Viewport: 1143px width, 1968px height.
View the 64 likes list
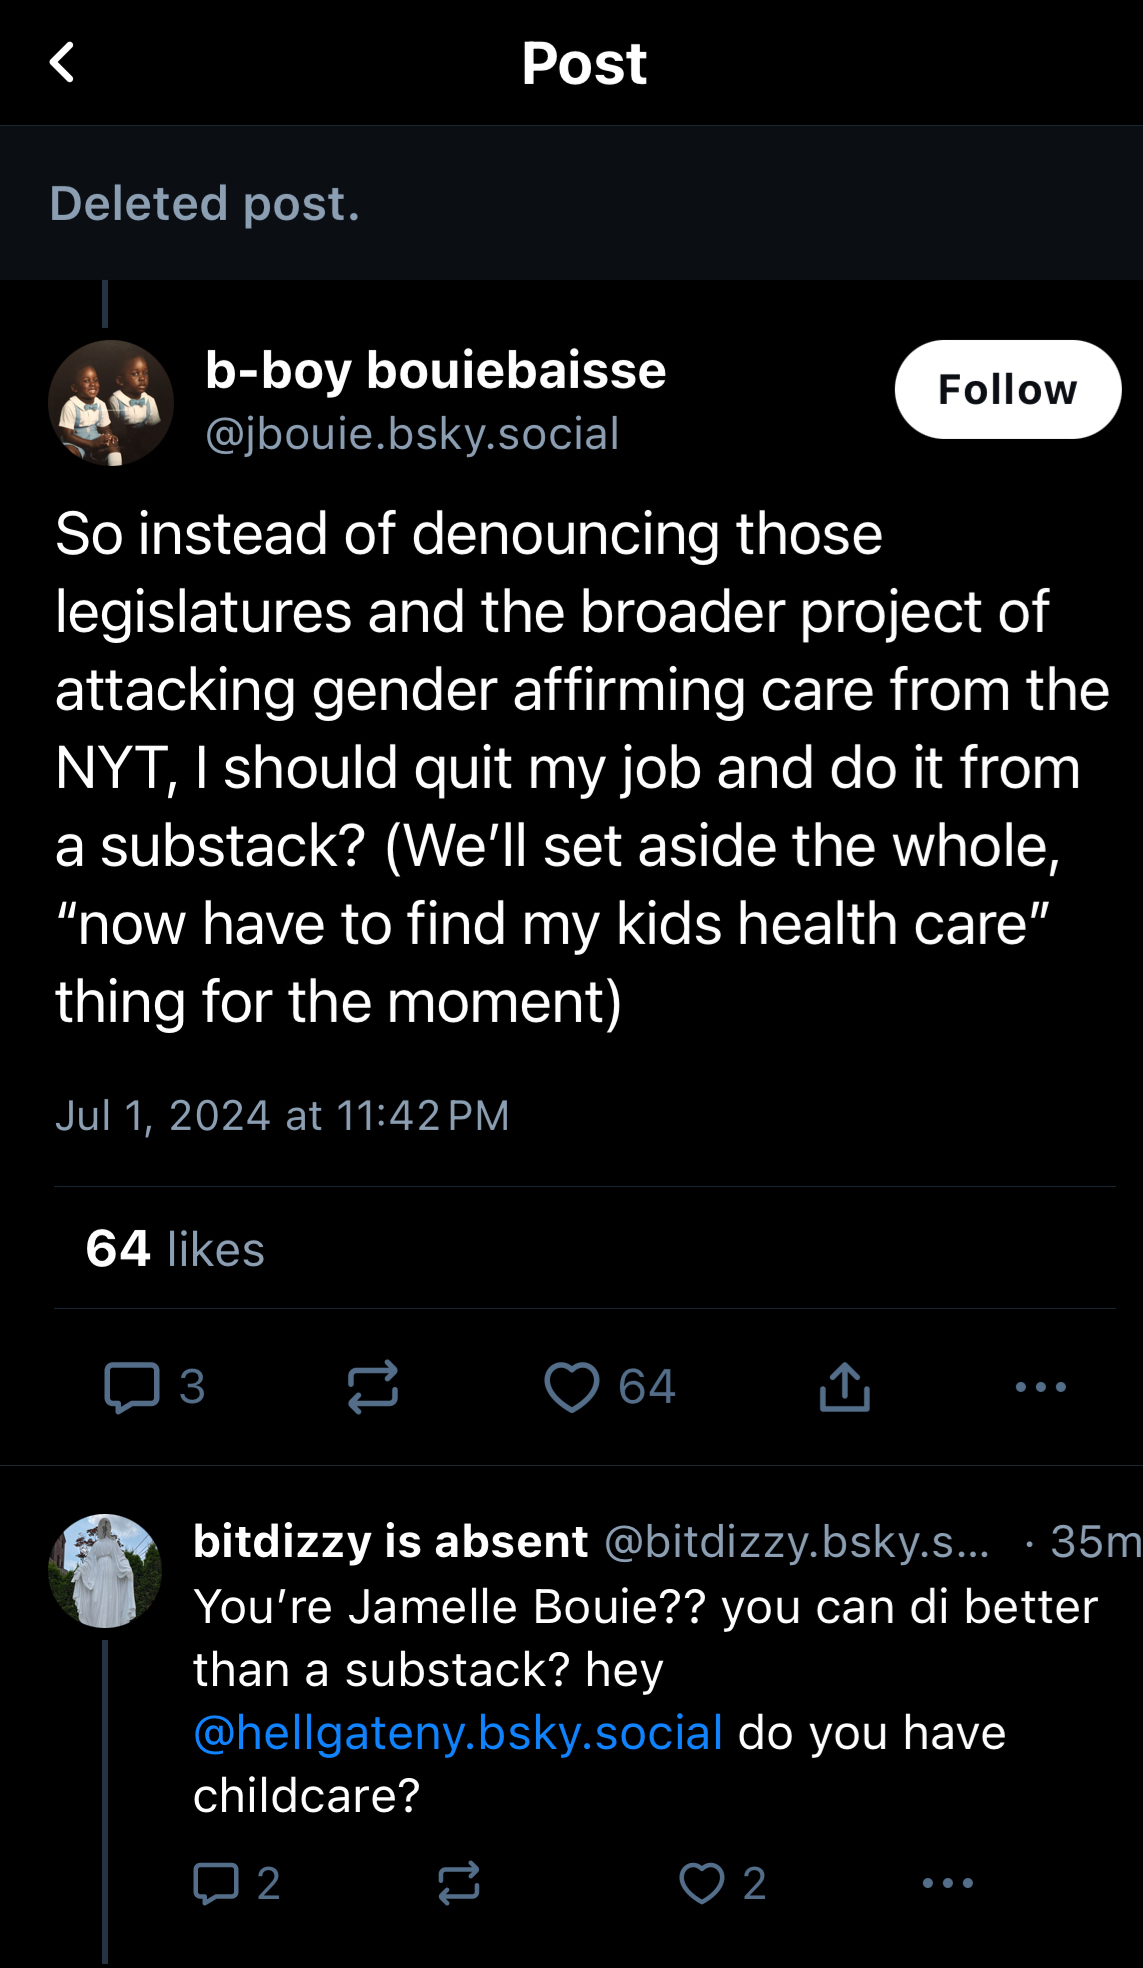point(175,1249)
